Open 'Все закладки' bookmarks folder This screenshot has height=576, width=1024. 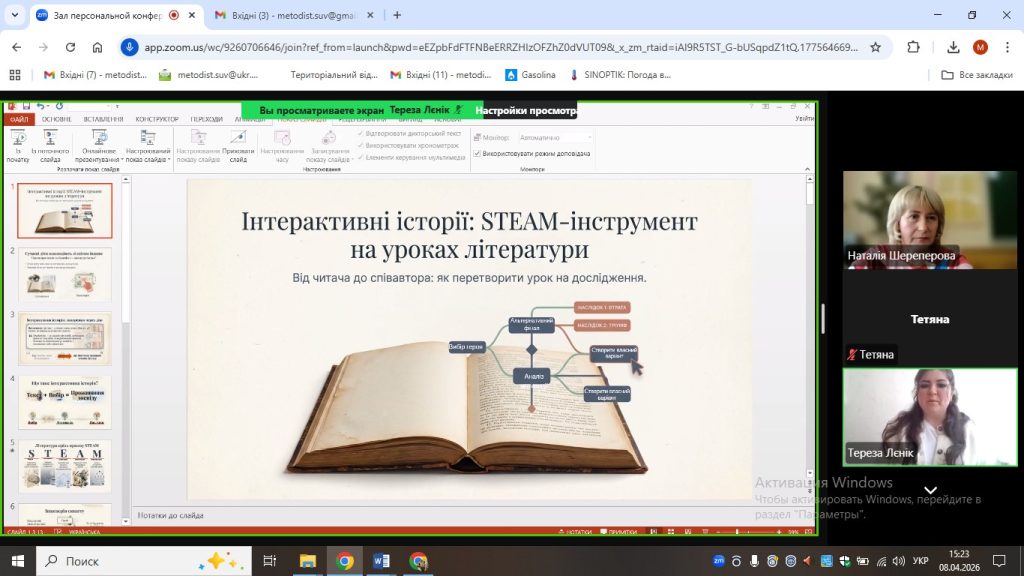click(x=978, y=75)
